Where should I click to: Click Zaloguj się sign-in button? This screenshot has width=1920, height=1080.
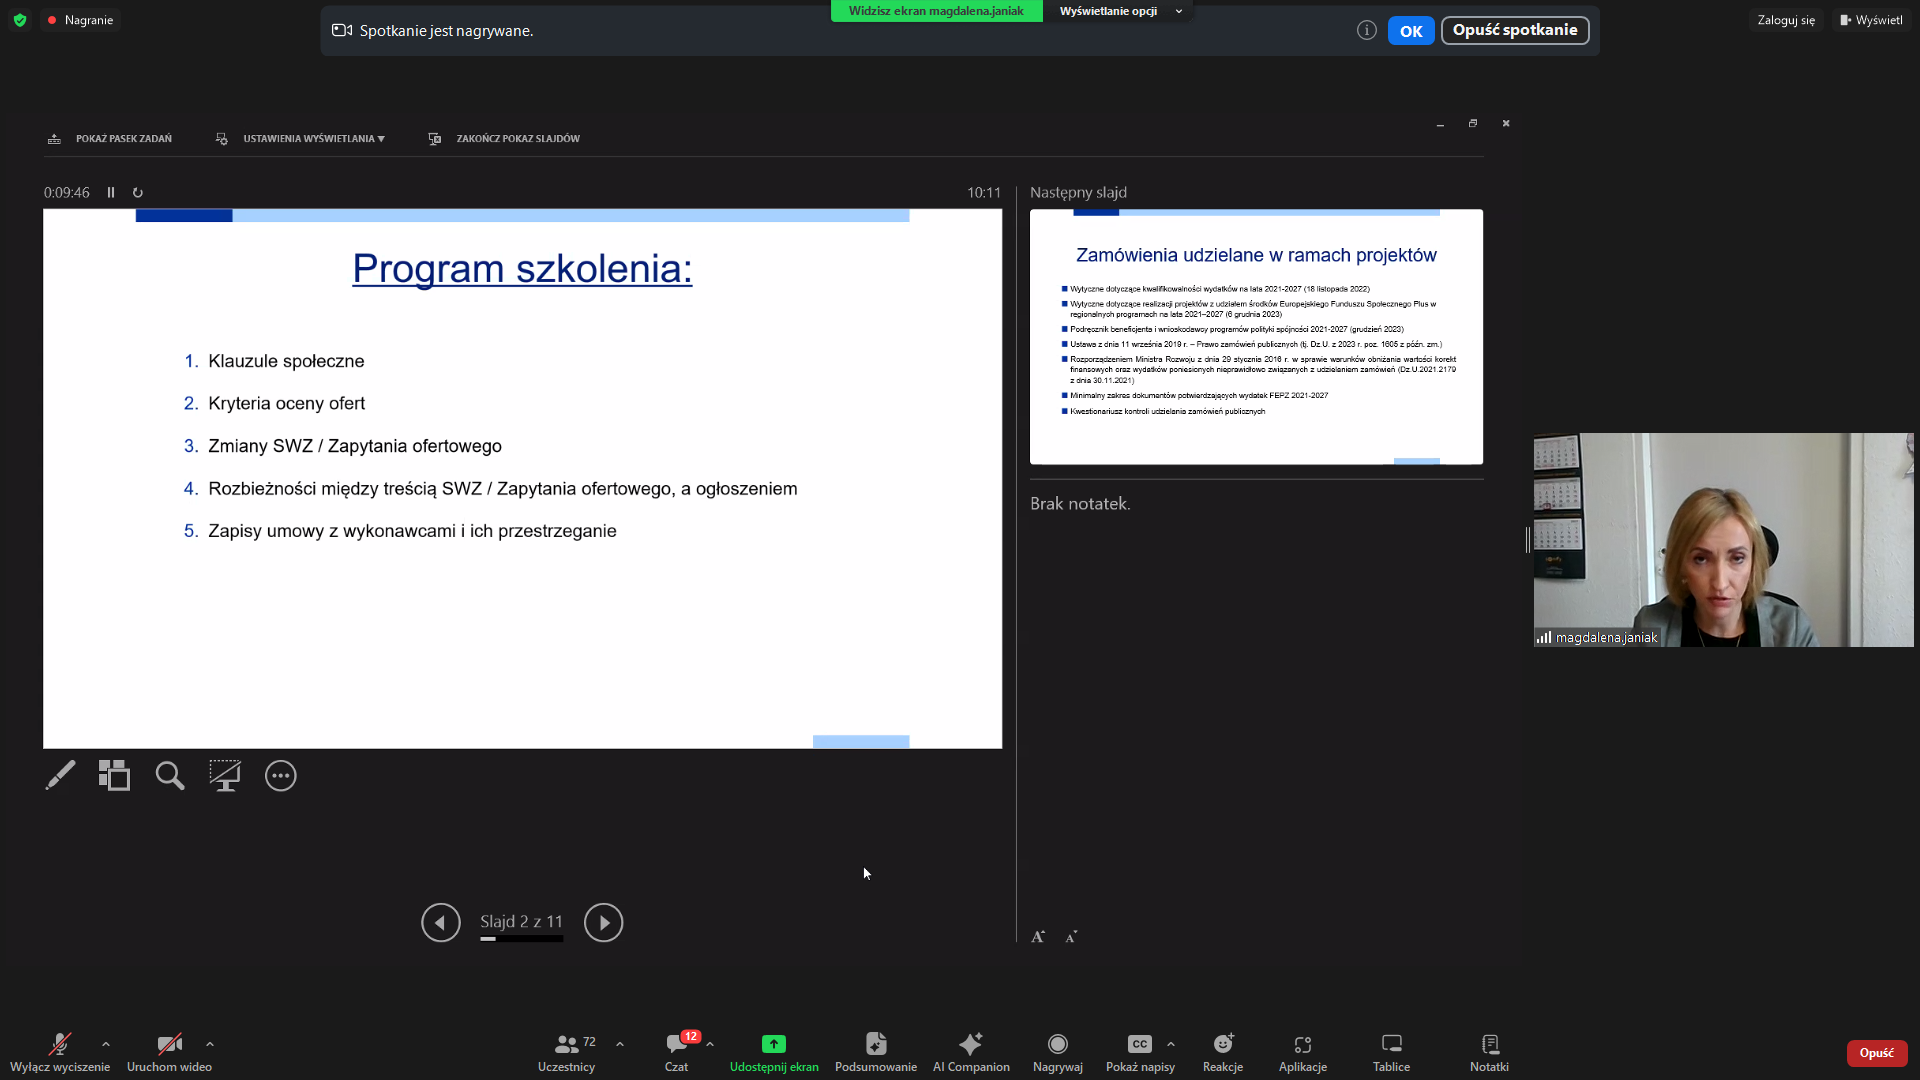1786,20
